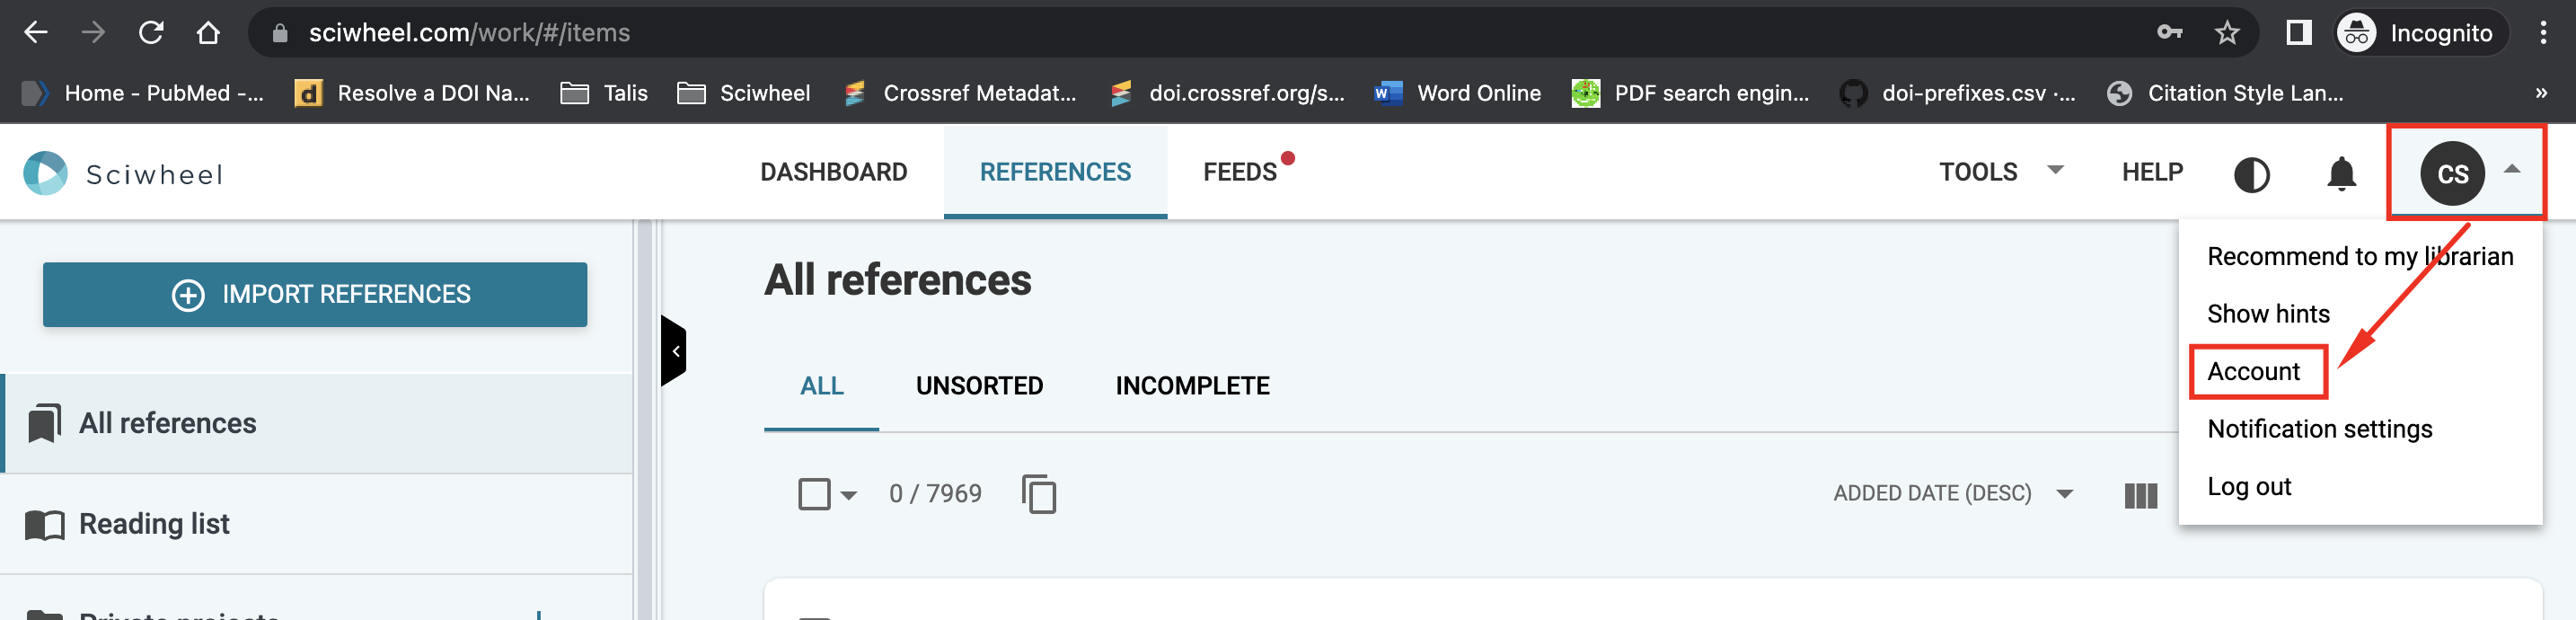
Task: Open the column layout view icon
Action: click(2140, 495)
